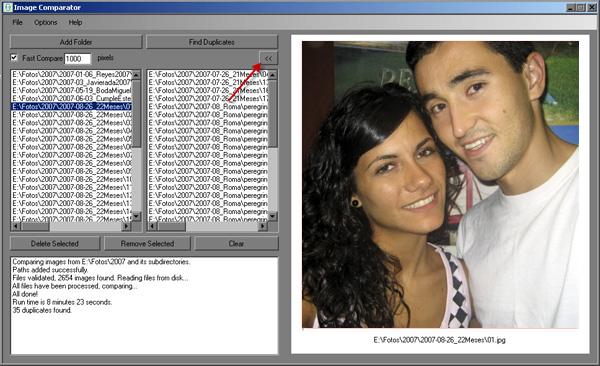Click the left list scroll-up arrow
The height and width of the screenshot is (366, 600).
pyautogui.click(x=136, y=75)
